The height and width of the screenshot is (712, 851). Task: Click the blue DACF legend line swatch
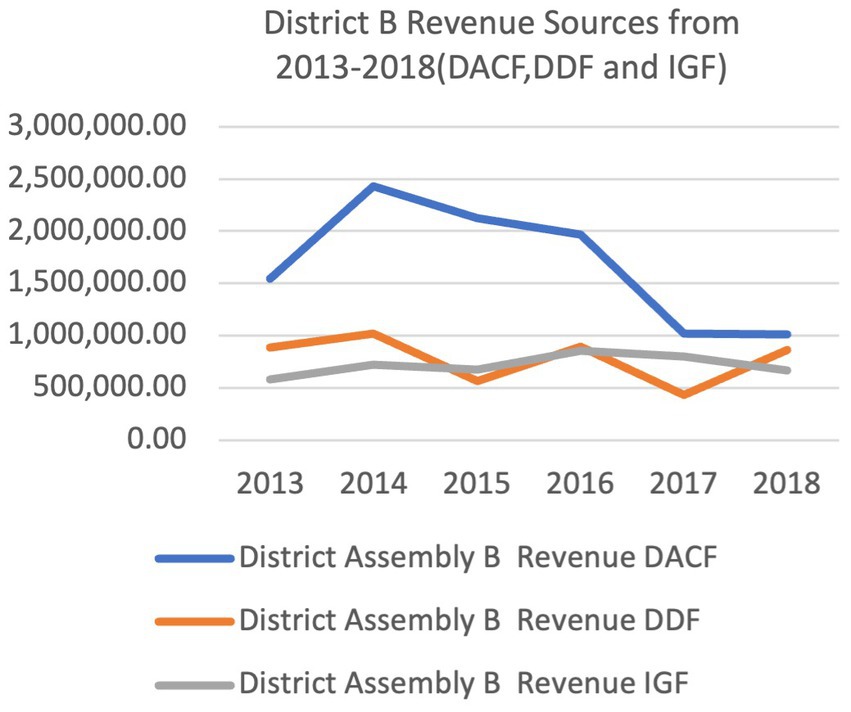pos(194,558)
